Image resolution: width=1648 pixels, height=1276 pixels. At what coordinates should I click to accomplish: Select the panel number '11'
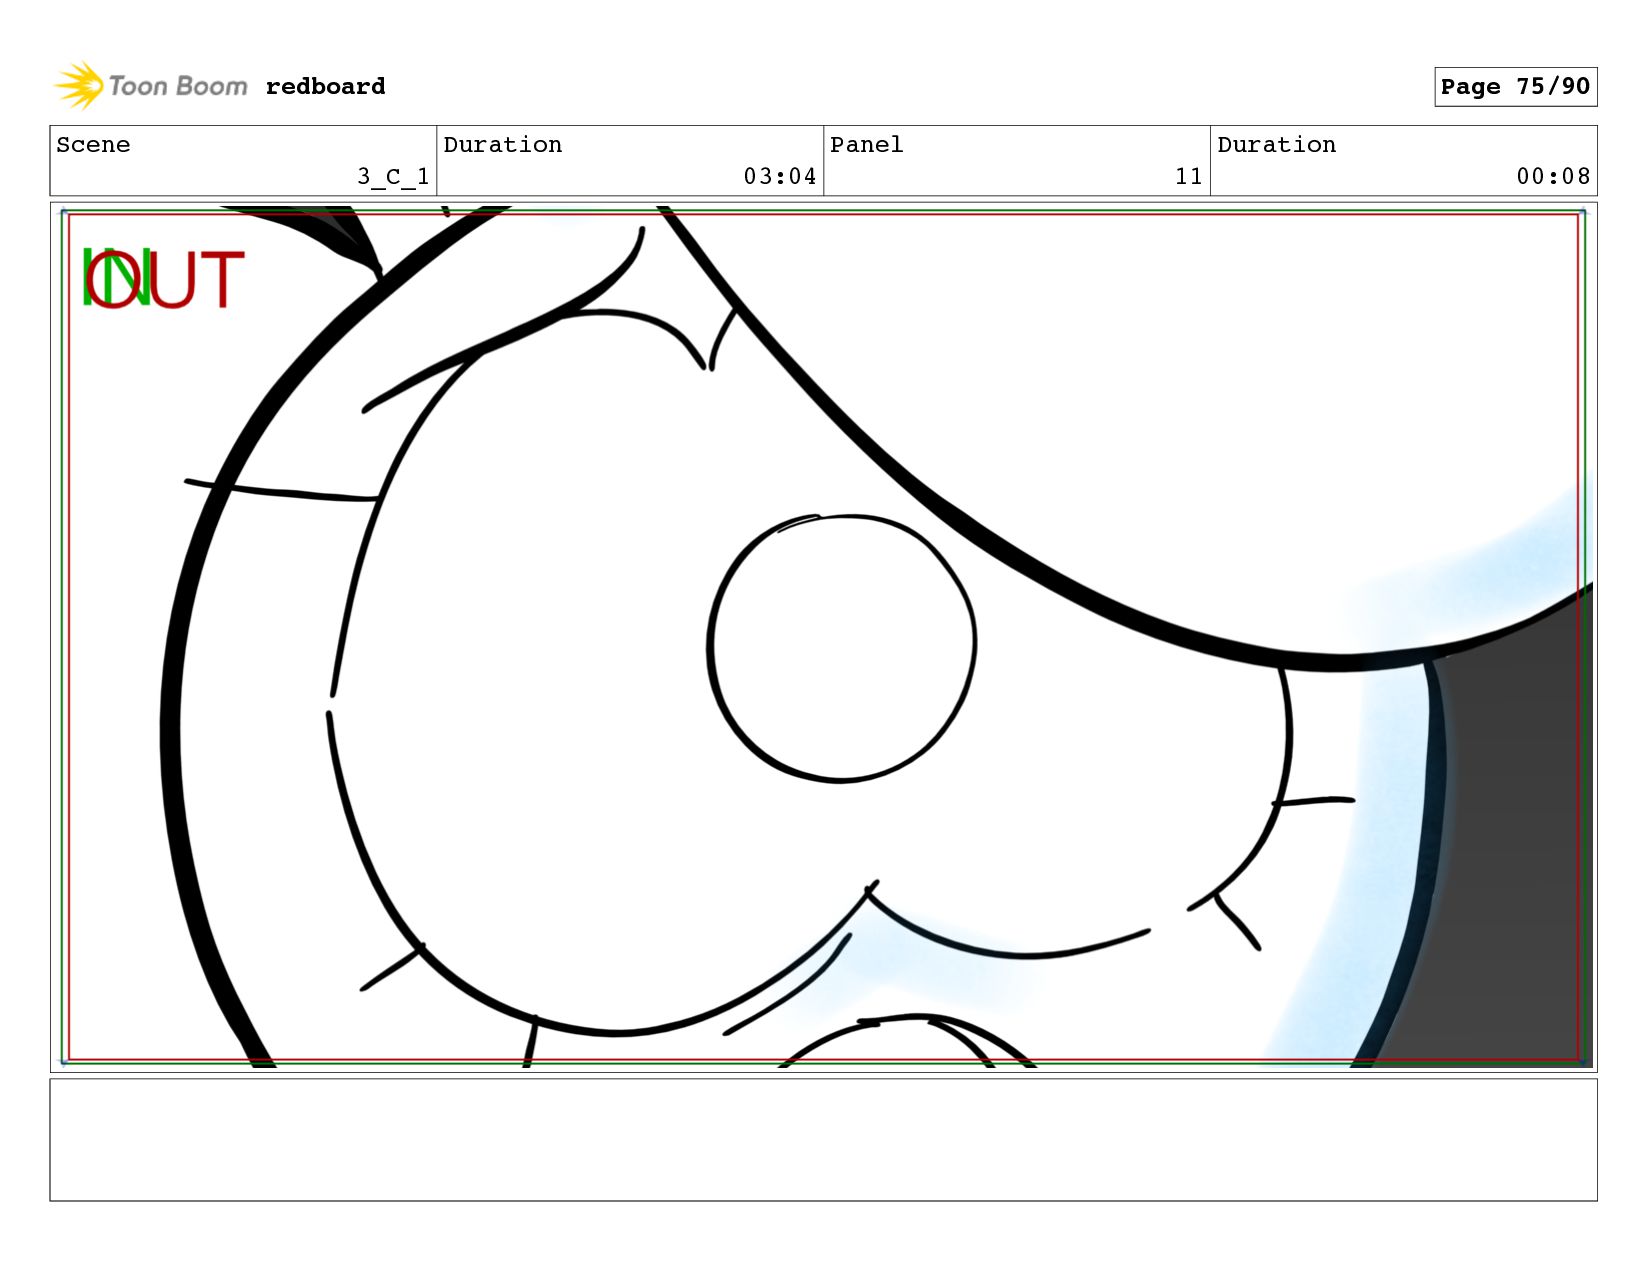tap(1188, 177)
